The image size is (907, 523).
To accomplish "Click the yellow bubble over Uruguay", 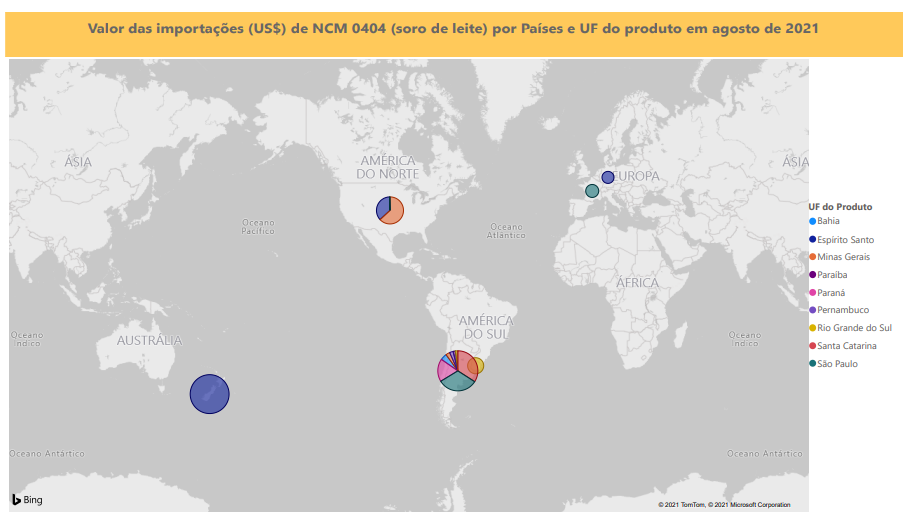I will click(477, 366).
